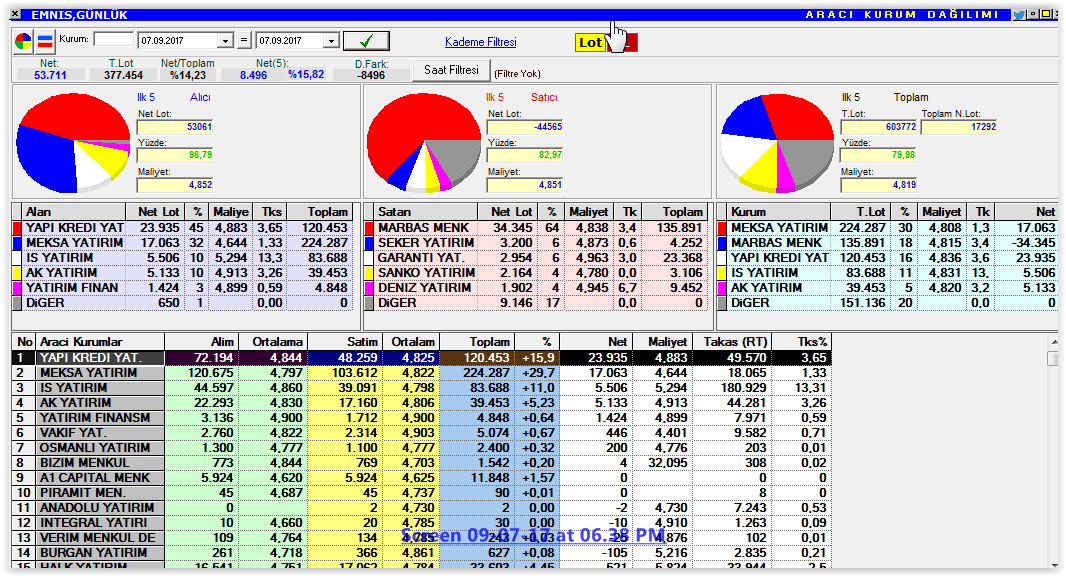The width and height of the screenshot is (1066, 576).
Task: Select blue swatch beside MEKSA YATIRIM in Alan table
Action: tap(17, 243)
